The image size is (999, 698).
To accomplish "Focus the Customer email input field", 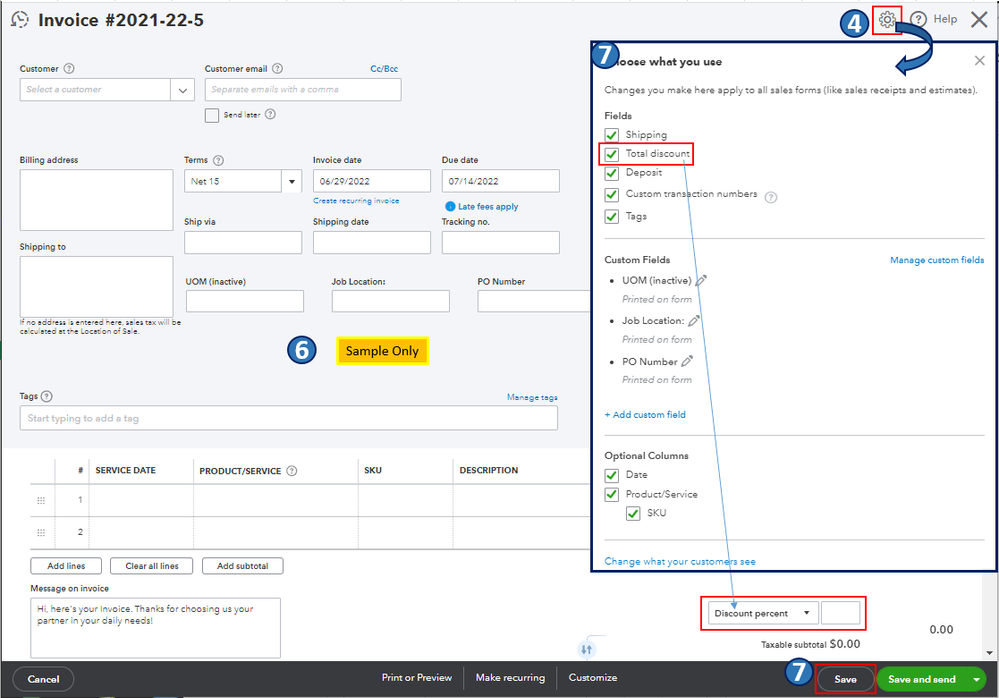I will (303, 90).
